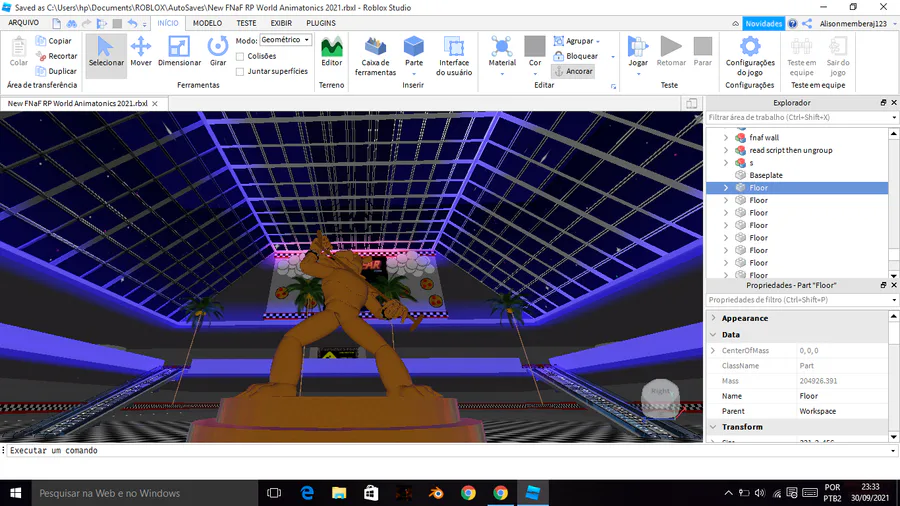Open the help question mark icon
Screen dimensions: 900x506
[x=793, y=24]
